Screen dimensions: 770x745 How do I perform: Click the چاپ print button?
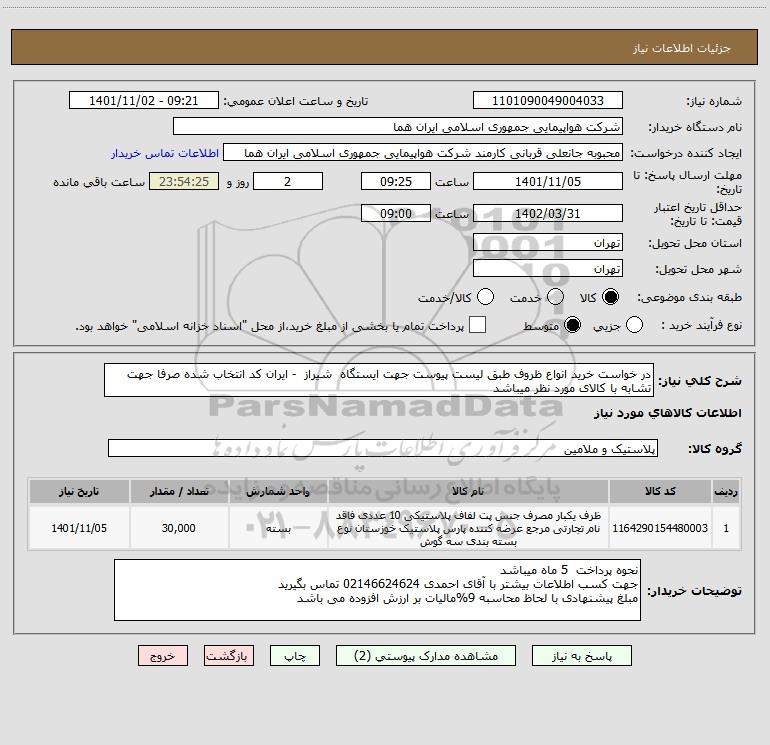point(295,656)
